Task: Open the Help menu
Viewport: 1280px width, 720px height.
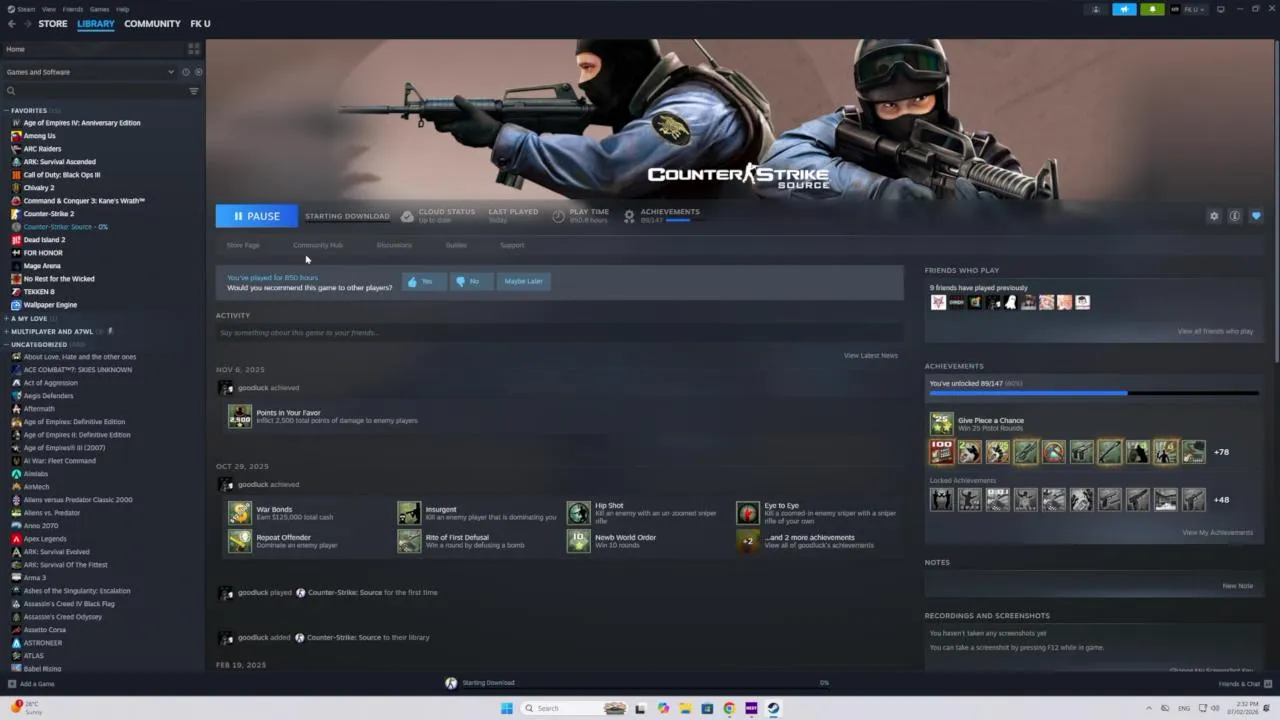Action: pyautogui.click(x=122, y=9)
